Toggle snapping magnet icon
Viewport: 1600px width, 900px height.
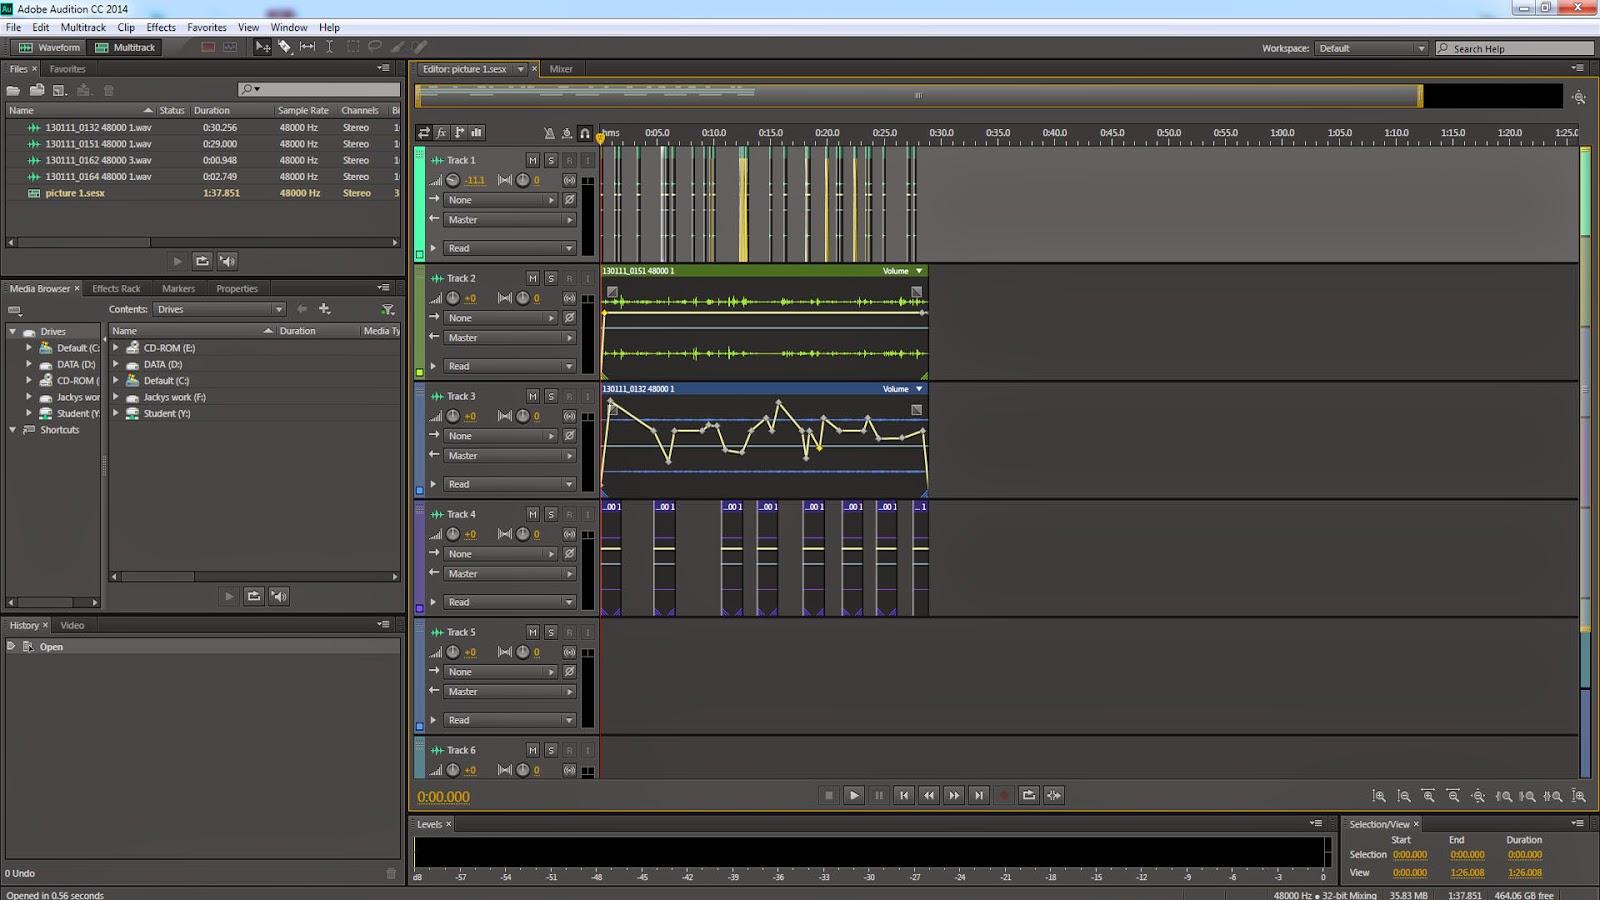click(x=585, y=133)
